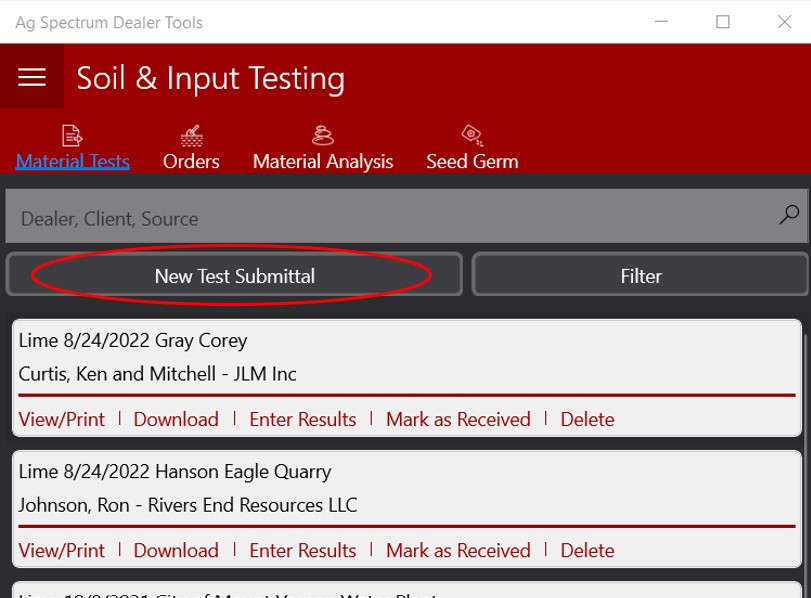Click the Material Analysis beaker icon
Image resolution: width=811 pixels, height=598 pixels.
[323, 134]
